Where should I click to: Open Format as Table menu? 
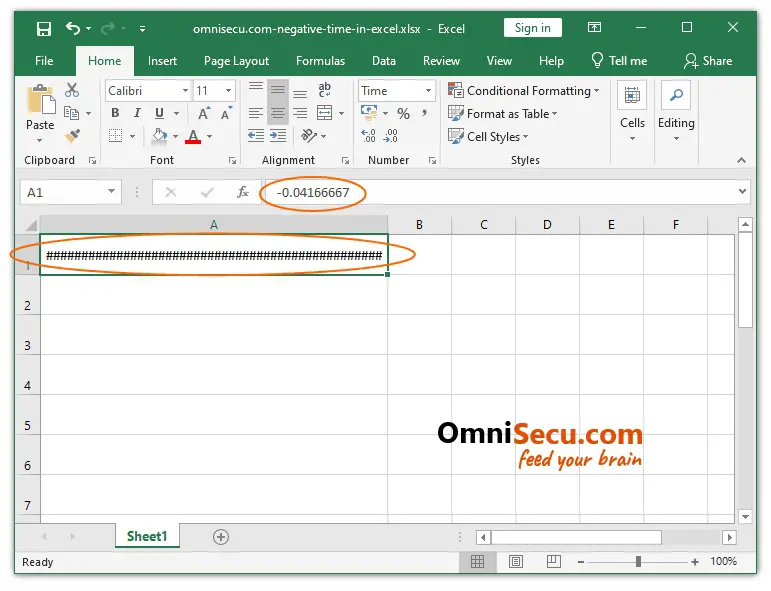click(503, 114)
